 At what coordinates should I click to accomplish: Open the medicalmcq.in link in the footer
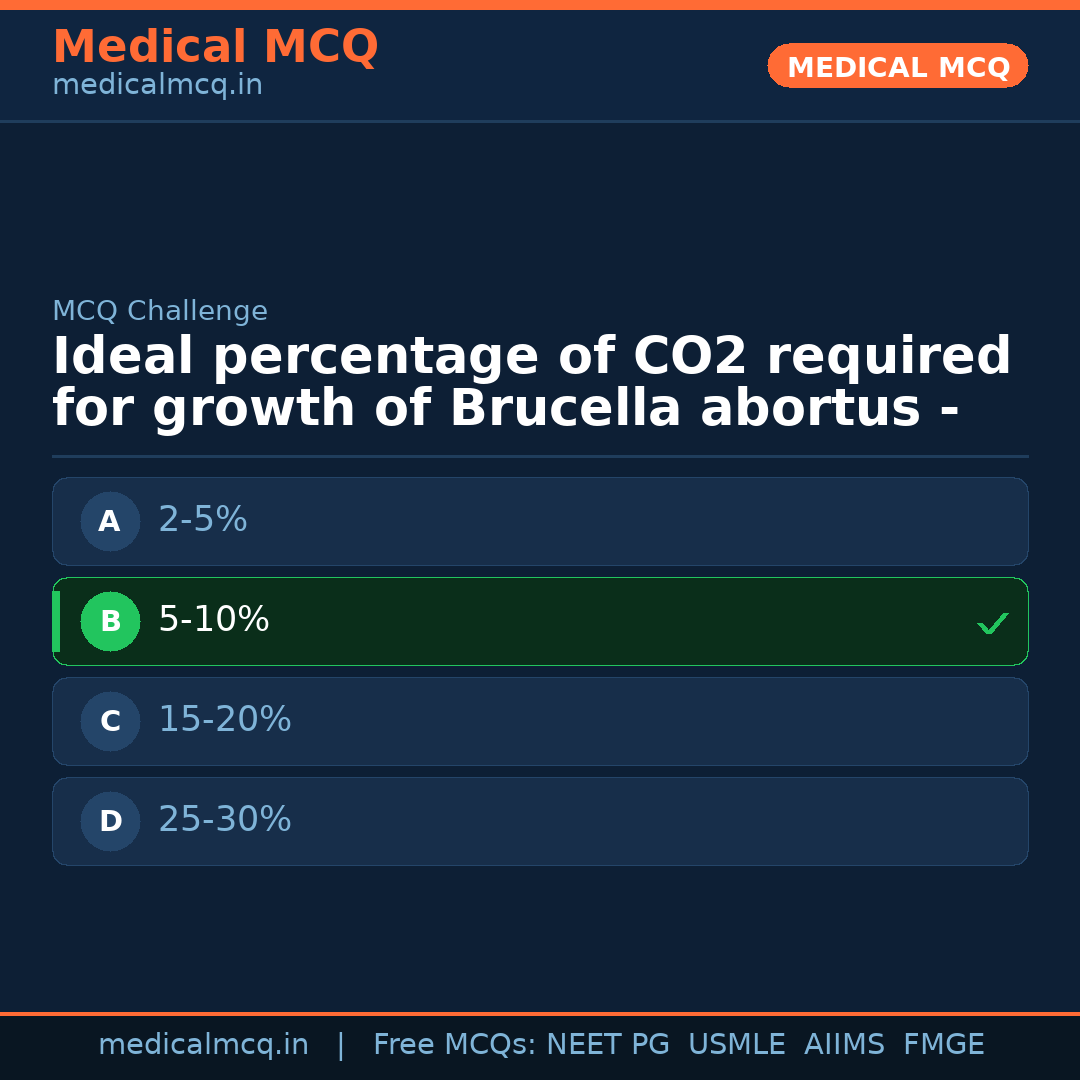click(x=203, y=1045)
